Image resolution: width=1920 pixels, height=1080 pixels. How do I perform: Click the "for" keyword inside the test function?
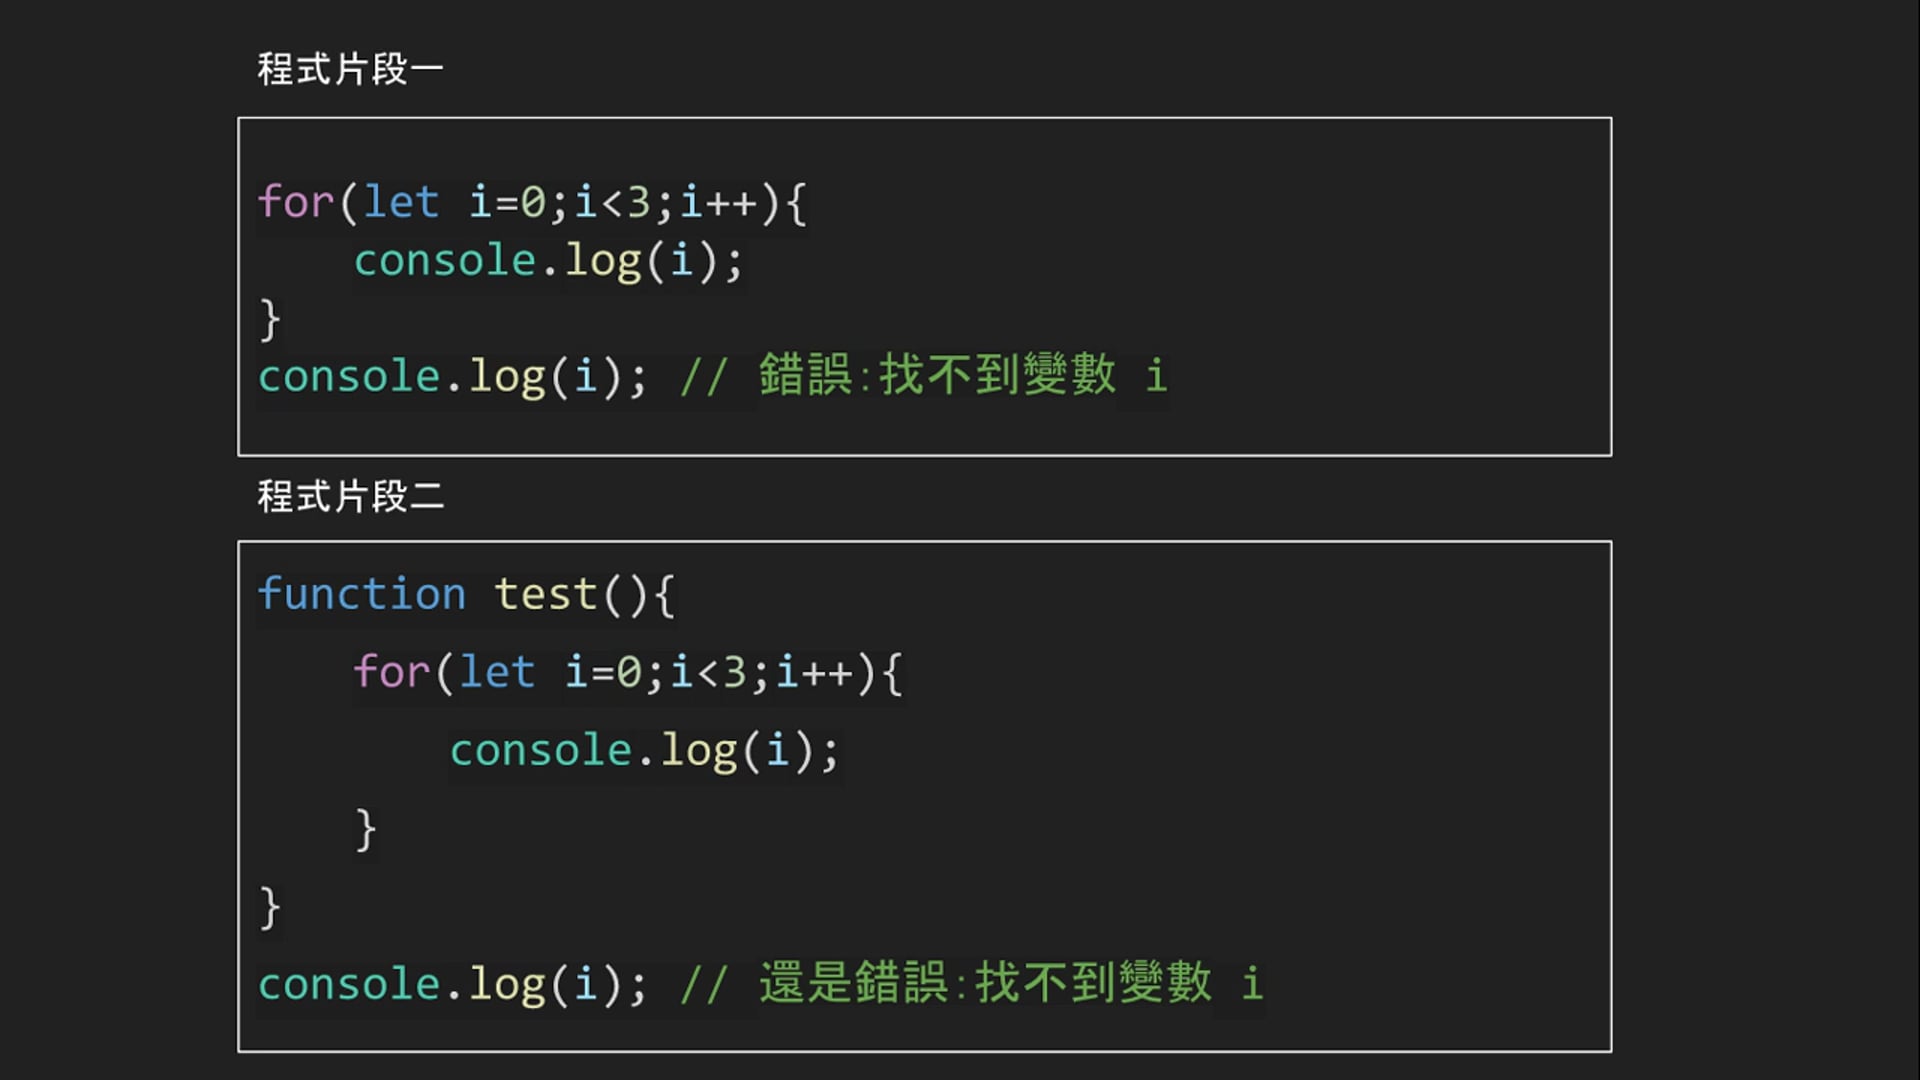(391, 672)
